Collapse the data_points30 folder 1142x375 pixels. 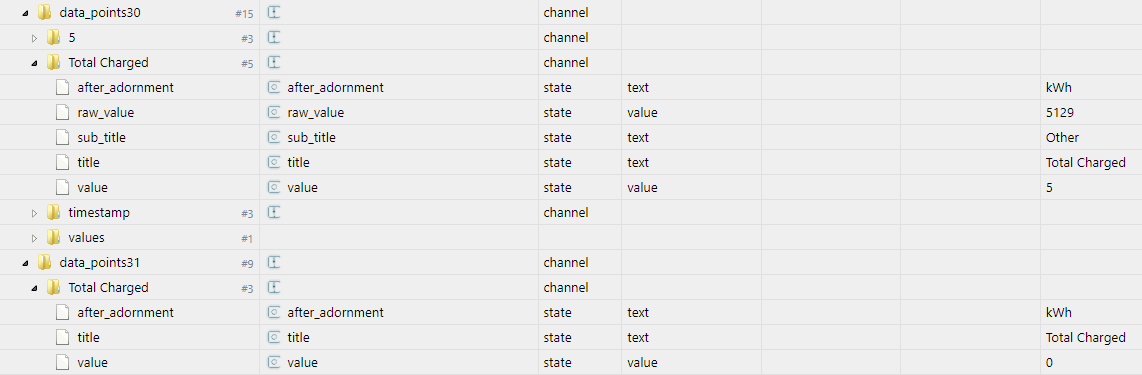pyautogui.click(x=25, y=12)
